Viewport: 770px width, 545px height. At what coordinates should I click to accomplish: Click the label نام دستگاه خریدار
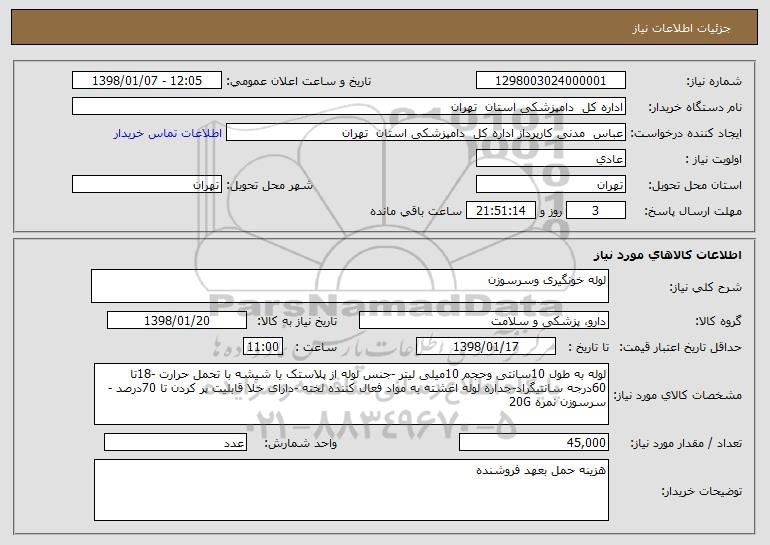point(695,107)
